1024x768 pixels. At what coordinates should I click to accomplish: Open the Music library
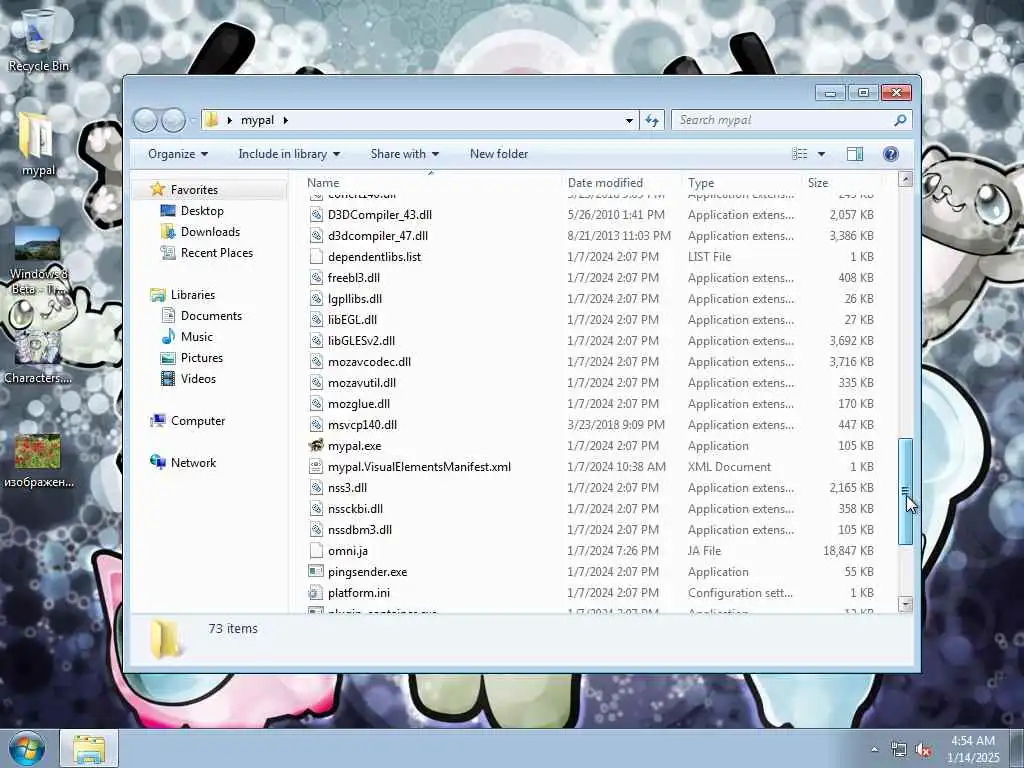pos(197,337)
